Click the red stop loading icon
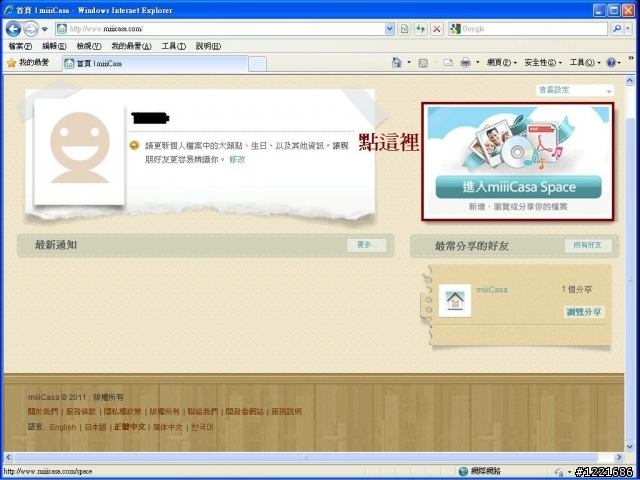Viewport: 640px width, 480px height. (x=437, y=29)
